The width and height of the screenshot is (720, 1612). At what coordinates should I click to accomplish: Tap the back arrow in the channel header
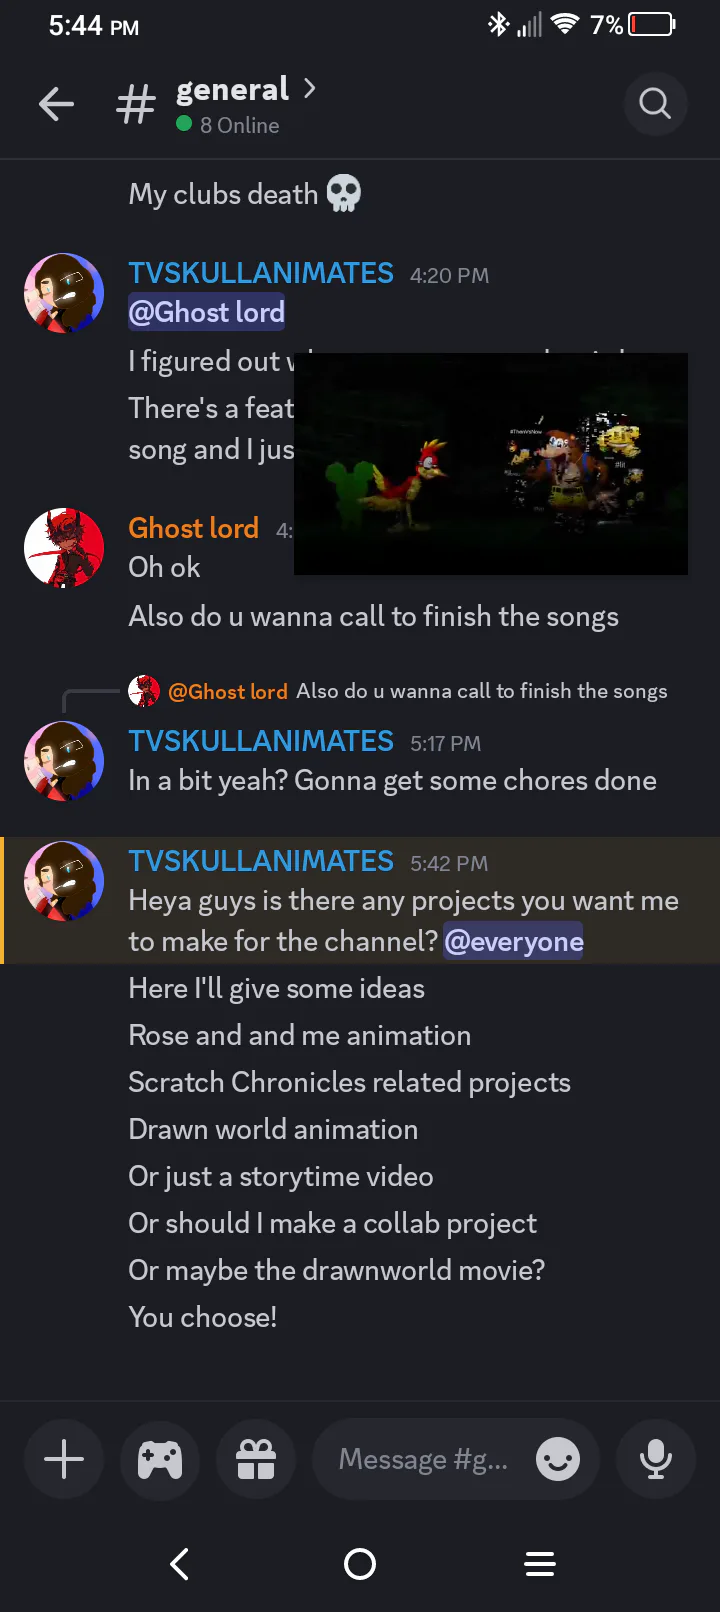tap(57, 104)
